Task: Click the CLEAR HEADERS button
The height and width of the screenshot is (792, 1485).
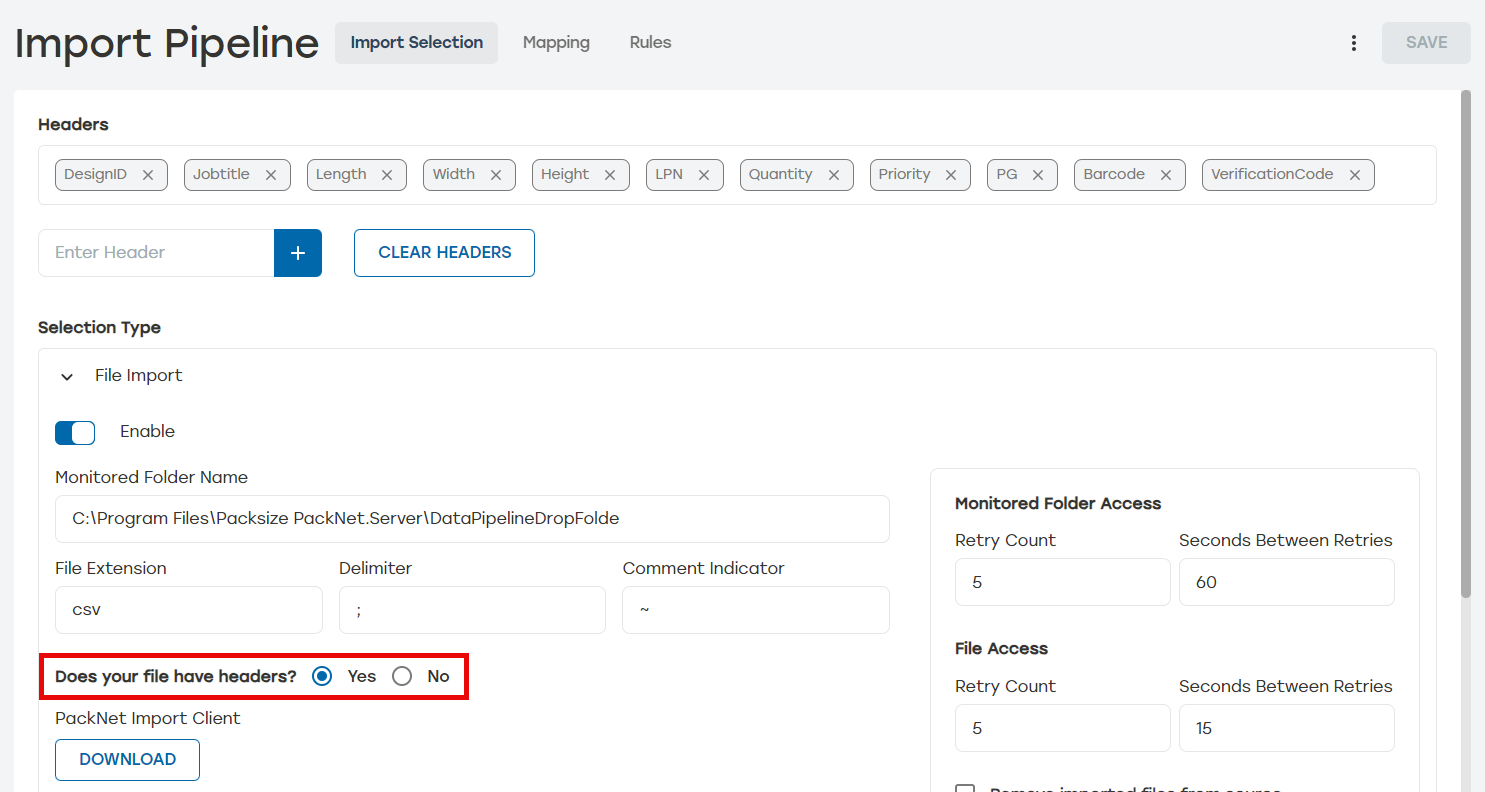Action: point(444,253)
